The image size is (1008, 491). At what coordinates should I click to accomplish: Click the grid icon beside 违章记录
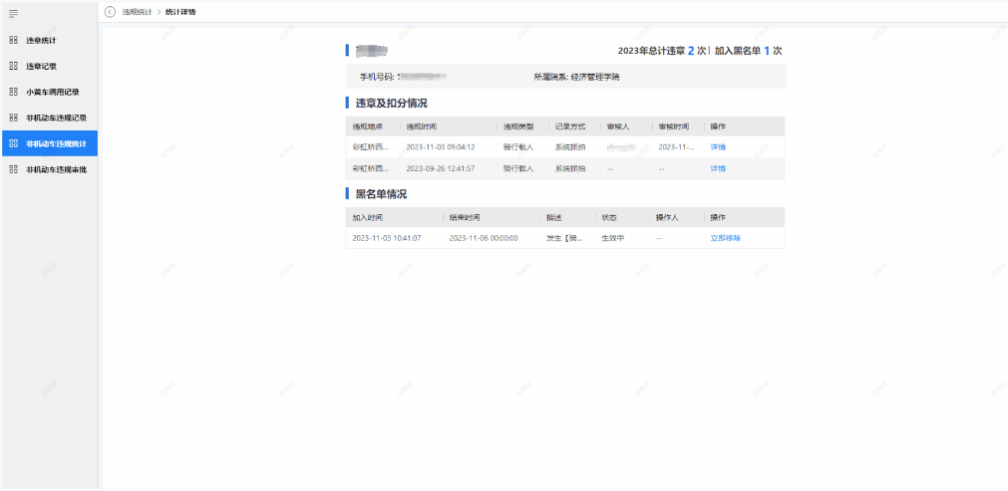tap(13, 66)
